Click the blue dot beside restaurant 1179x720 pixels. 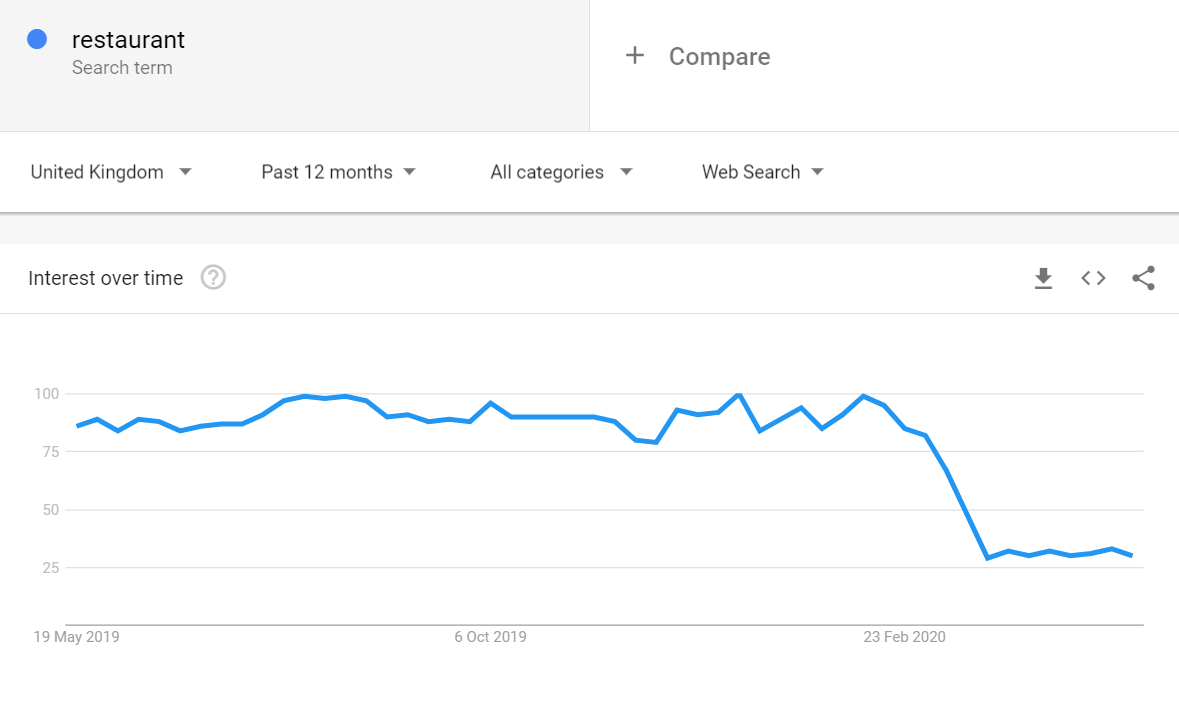(38, 40)
